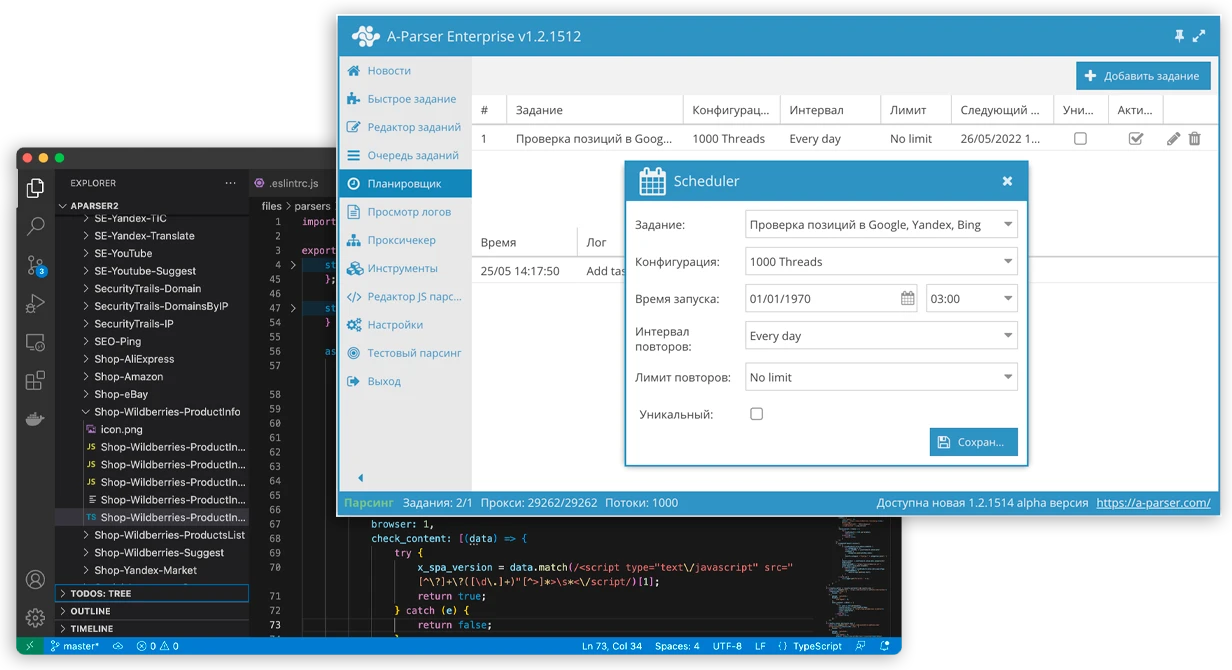The height and width of the screenshot is (670, 1232).
Task: Open Run and Debug in VS Code
Action: (x=35, y=303)
